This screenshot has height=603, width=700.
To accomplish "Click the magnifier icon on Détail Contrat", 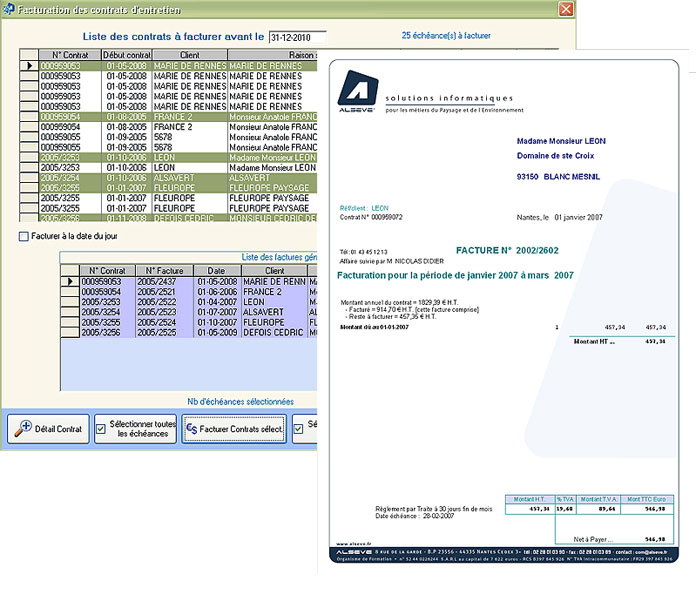I will 23,428.
